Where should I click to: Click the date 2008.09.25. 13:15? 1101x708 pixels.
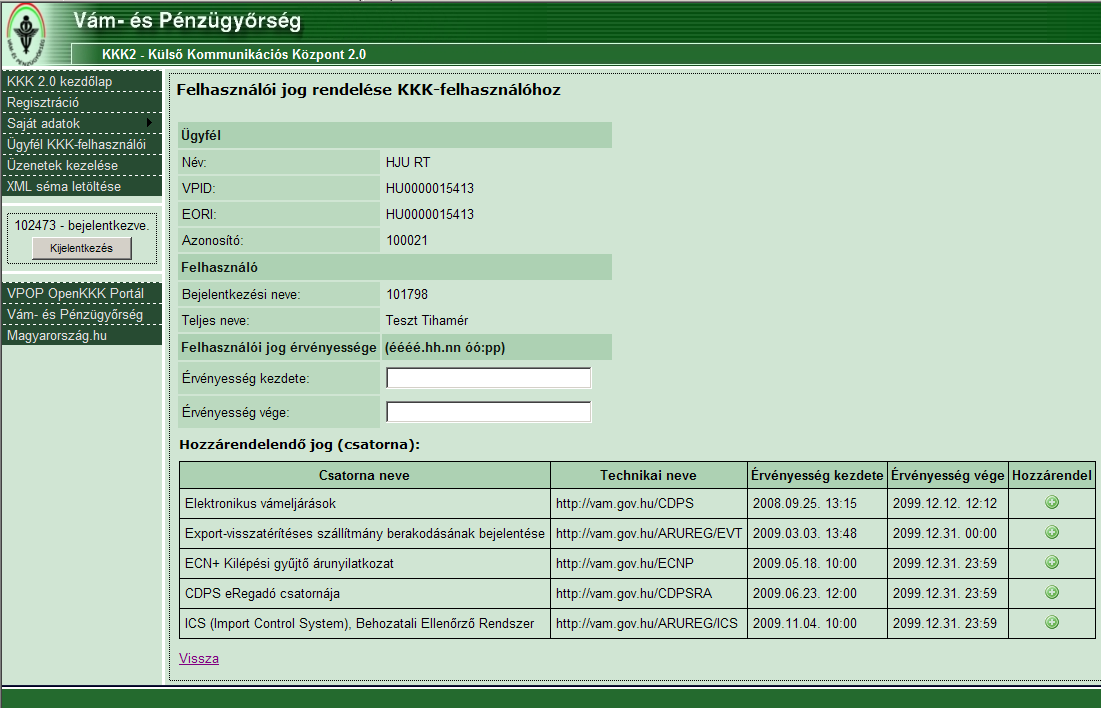click(805, 504)
